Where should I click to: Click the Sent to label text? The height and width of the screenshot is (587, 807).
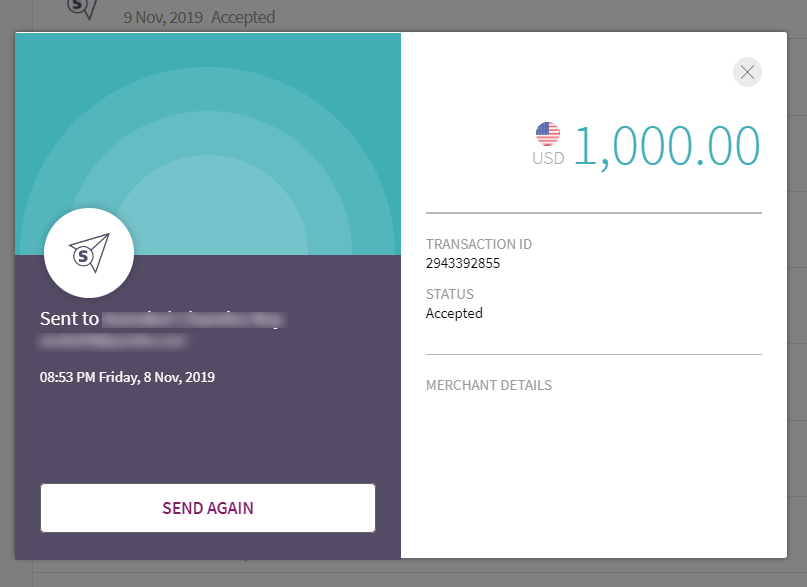(69, 319)
